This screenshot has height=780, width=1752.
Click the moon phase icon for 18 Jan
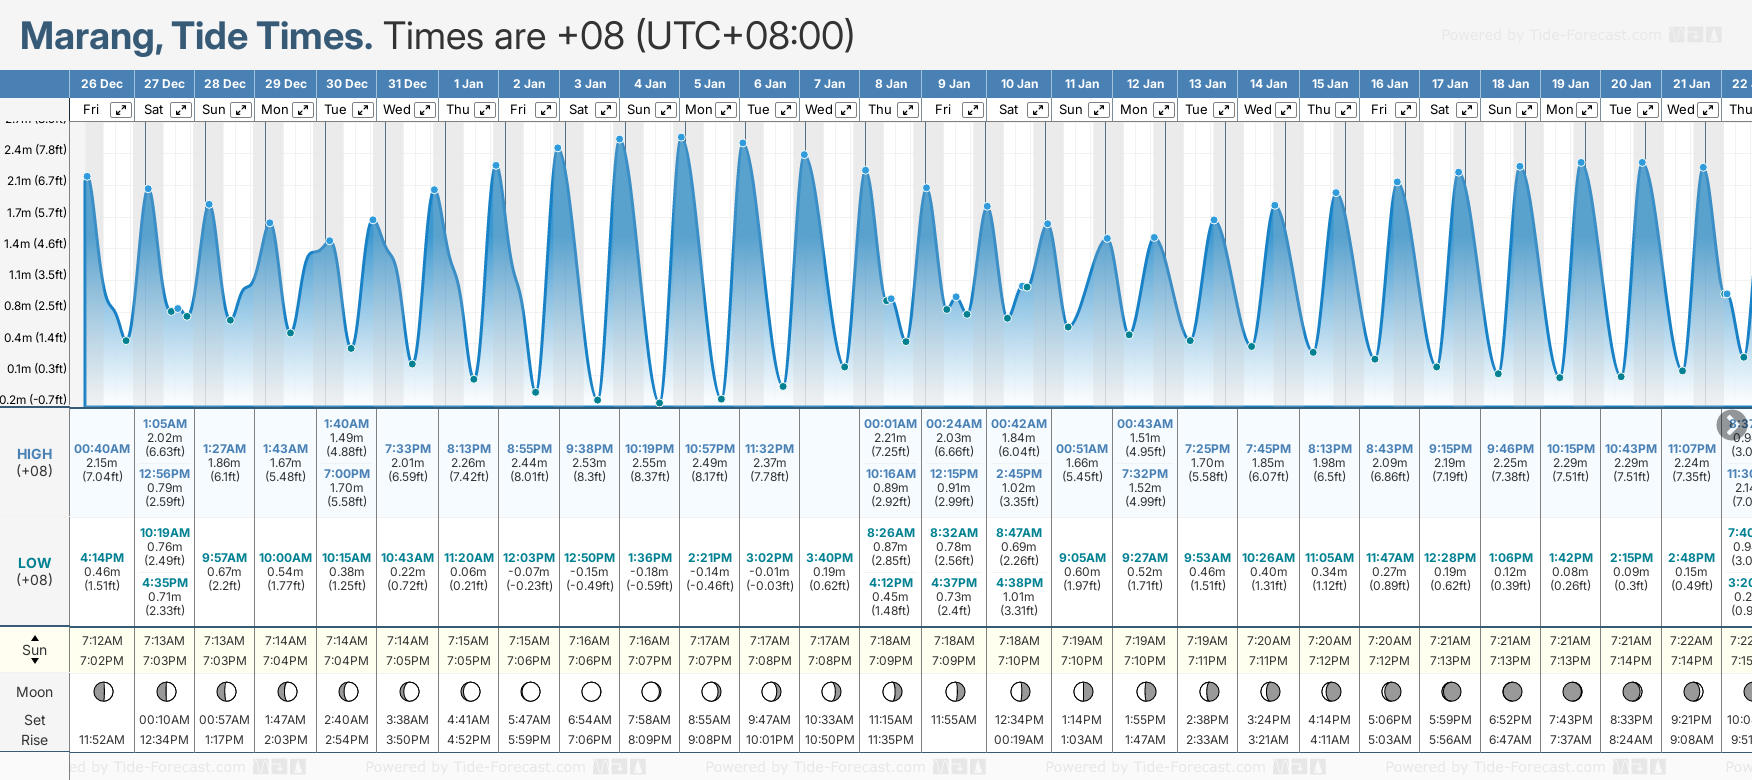tap(1512, 691)
